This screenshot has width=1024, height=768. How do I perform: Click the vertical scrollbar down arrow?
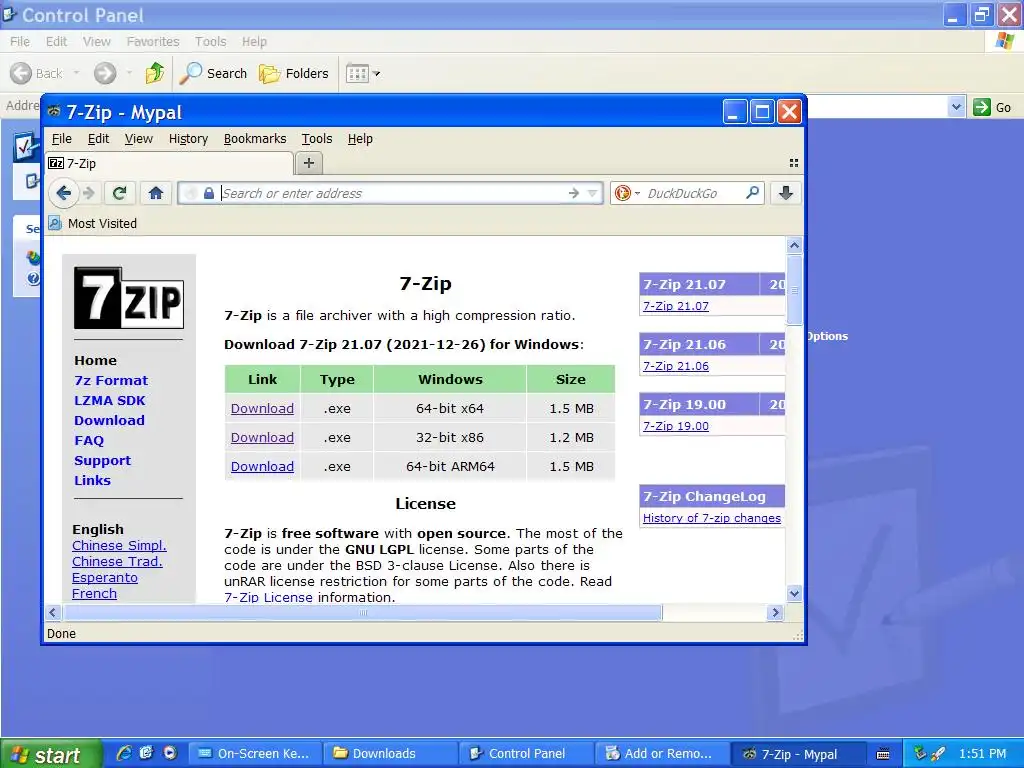point(794,594)
